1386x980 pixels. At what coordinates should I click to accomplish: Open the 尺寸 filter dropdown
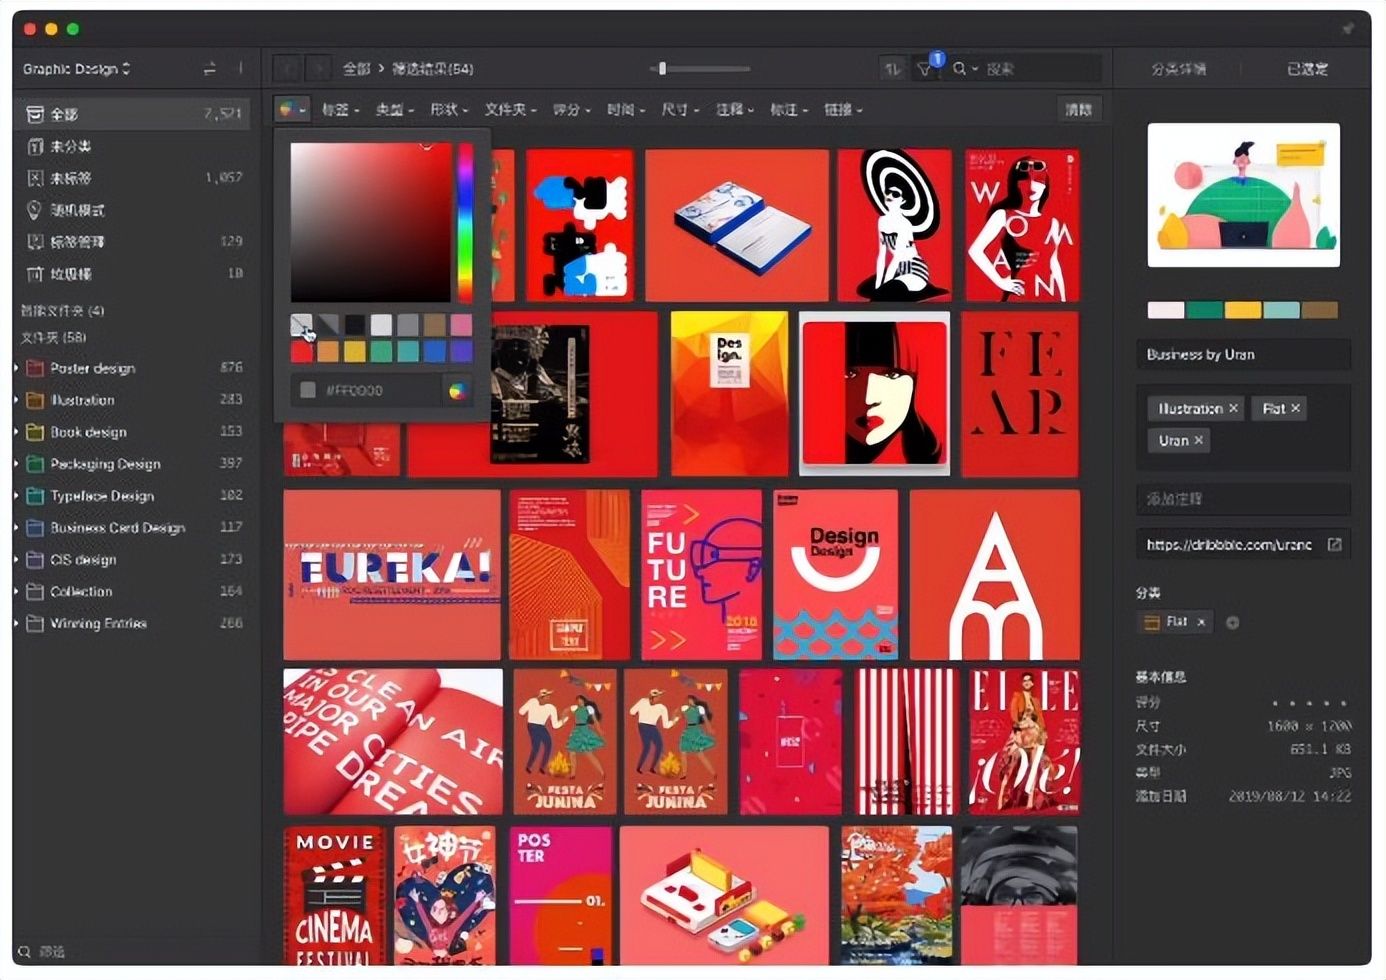679,110
